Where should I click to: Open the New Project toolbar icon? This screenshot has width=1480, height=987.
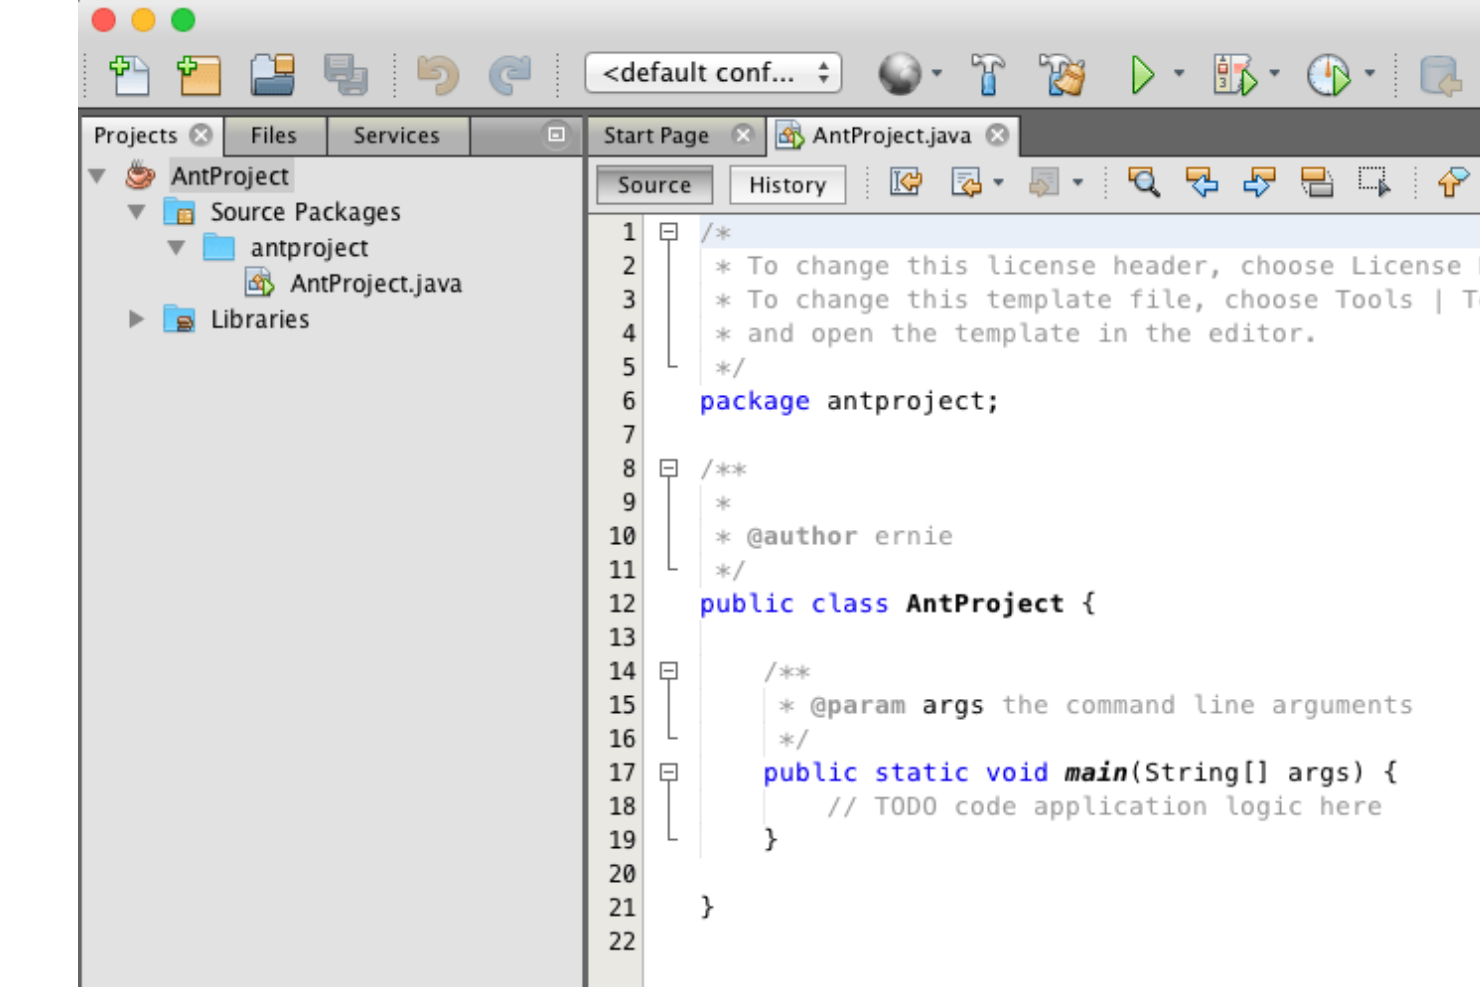[x=198, y=73]
